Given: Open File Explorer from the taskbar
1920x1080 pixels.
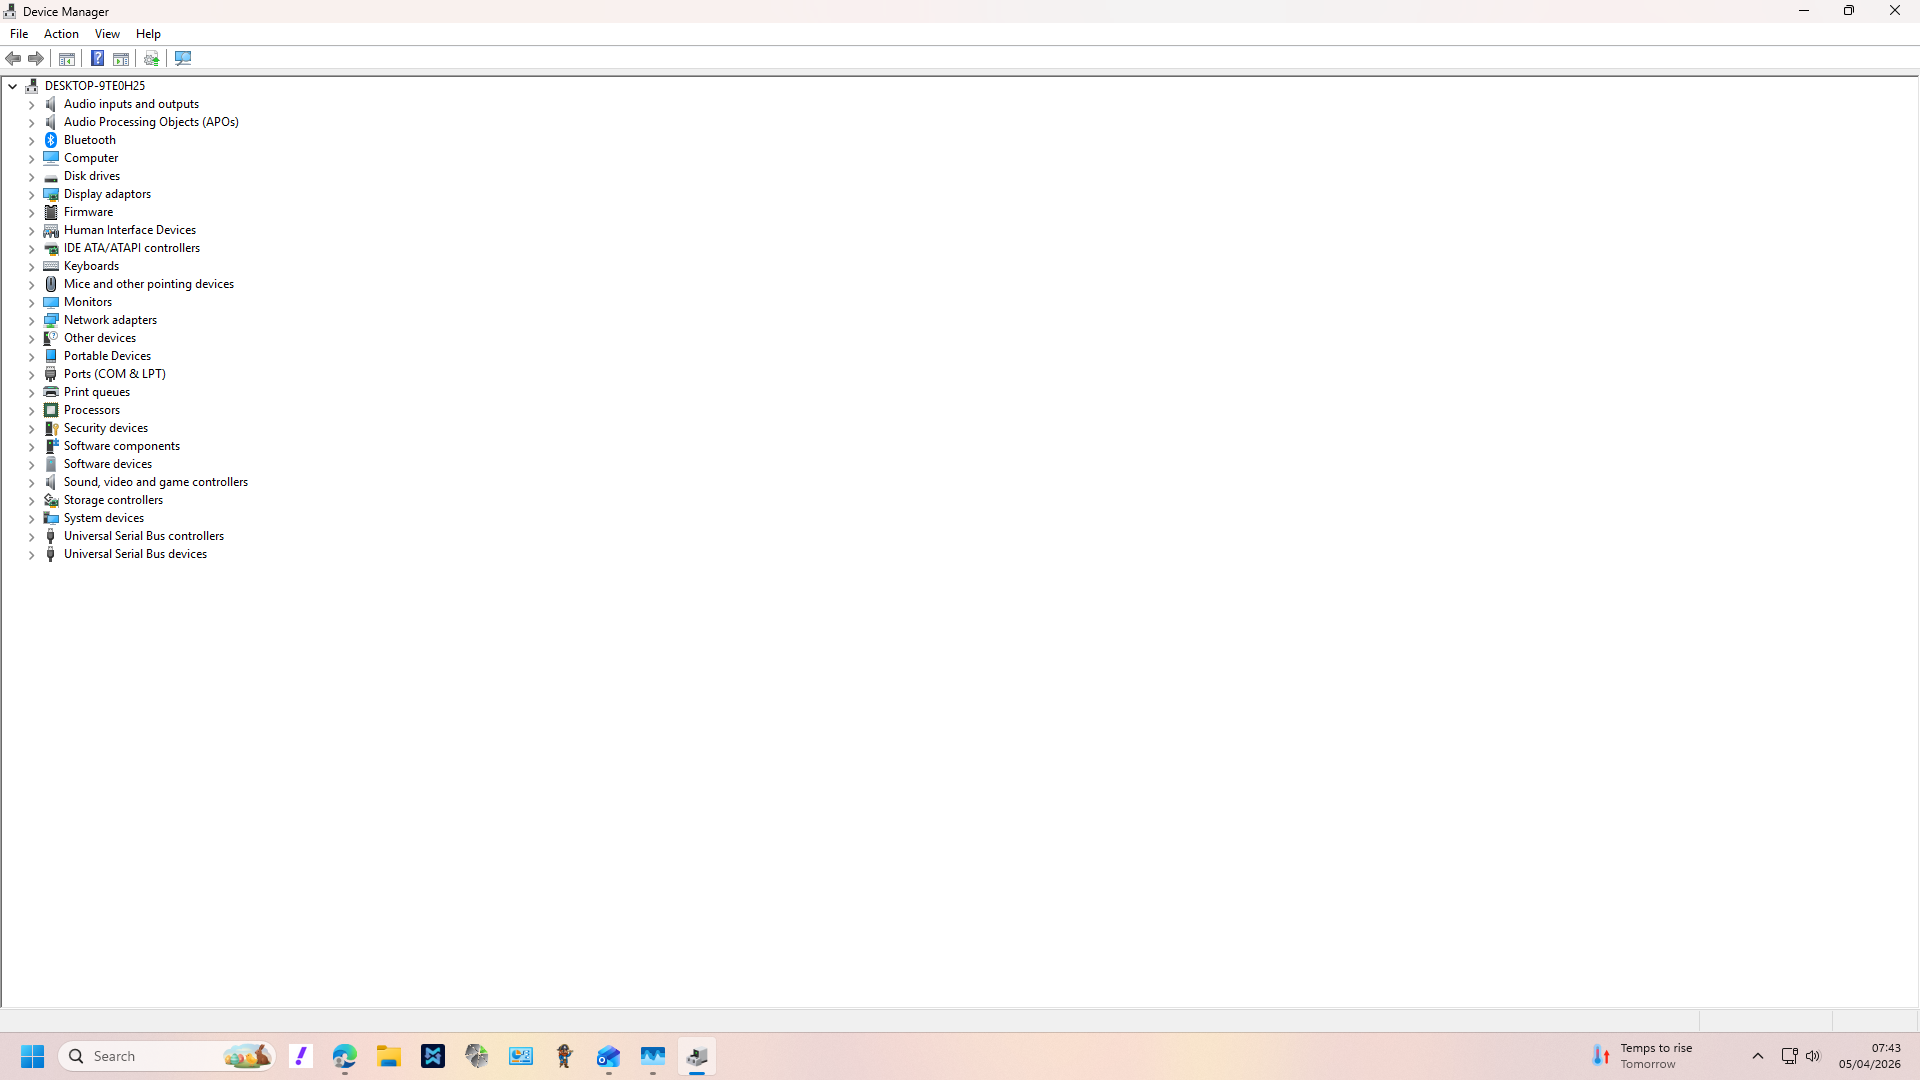Looking at the screenshot, I should pos(389,1056).
